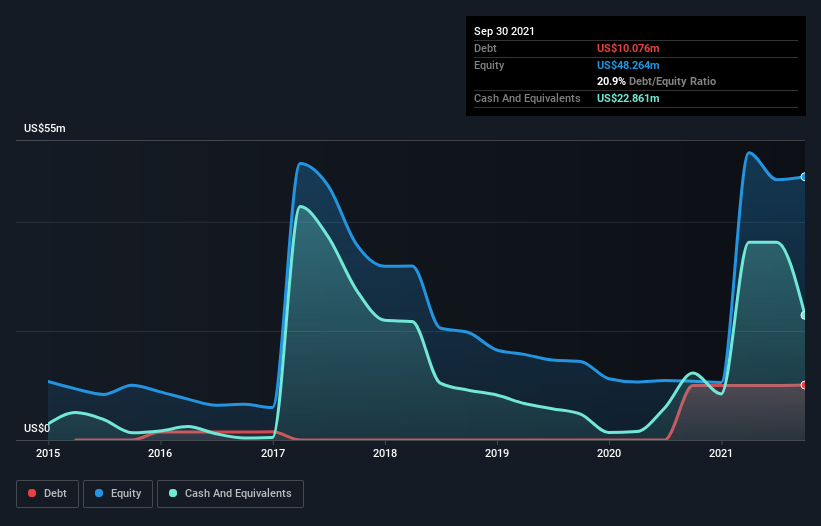Viewport: 821px width, 526px height.
Task: Click the blue Equity legend dot
Action: tap(99, 493)
